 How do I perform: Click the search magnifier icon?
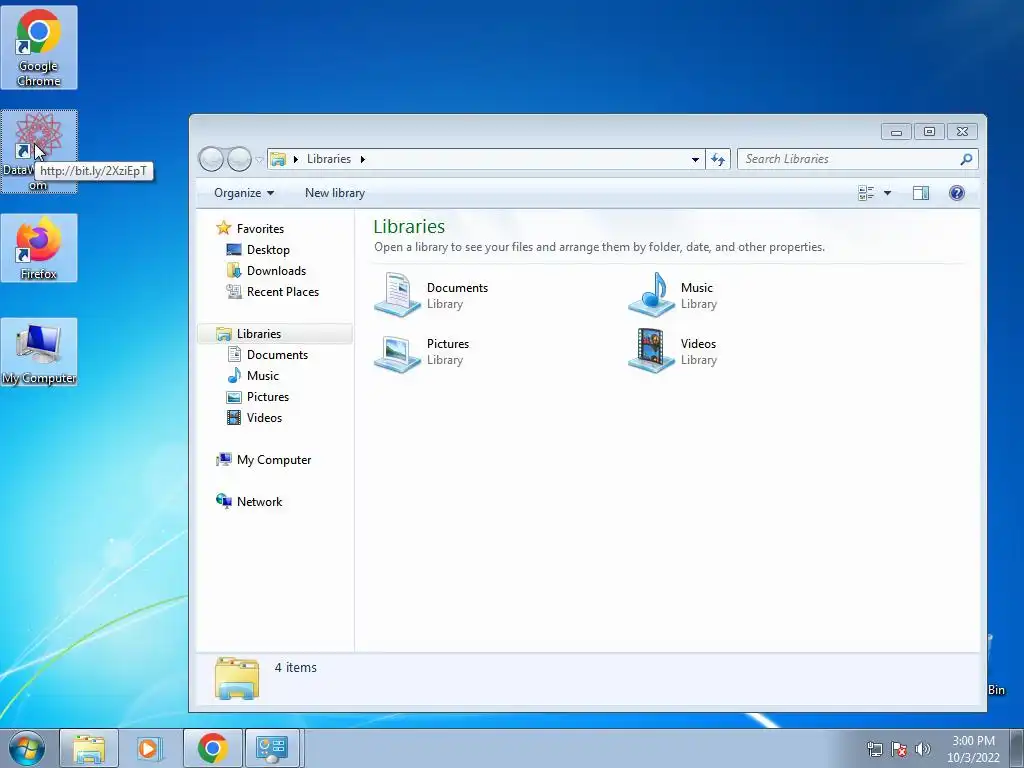pos(966,159)
